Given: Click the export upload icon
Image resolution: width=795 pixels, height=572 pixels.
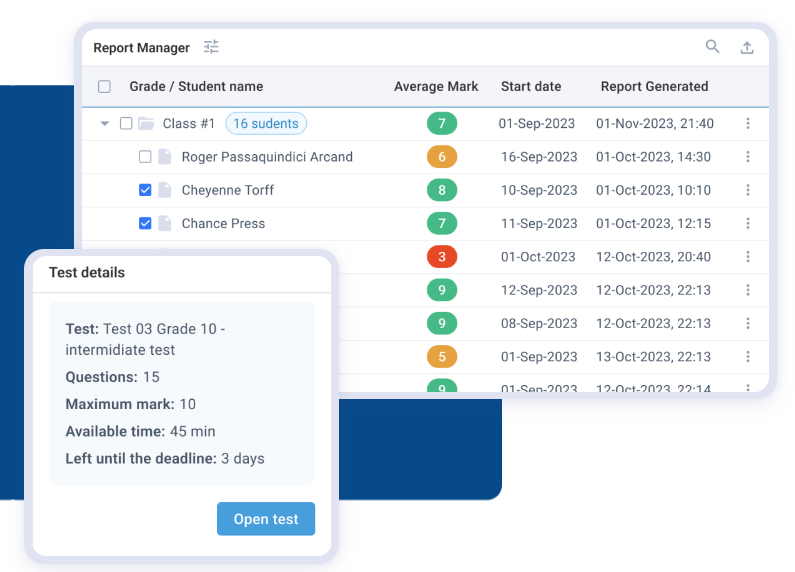Looking at the screenshot, I should 746,47.
